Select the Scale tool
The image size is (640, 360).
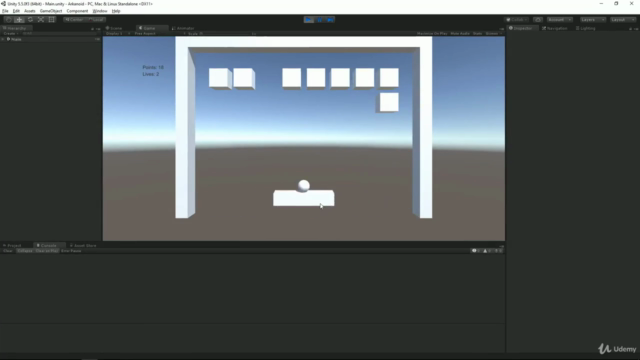[x=41, y=20]
